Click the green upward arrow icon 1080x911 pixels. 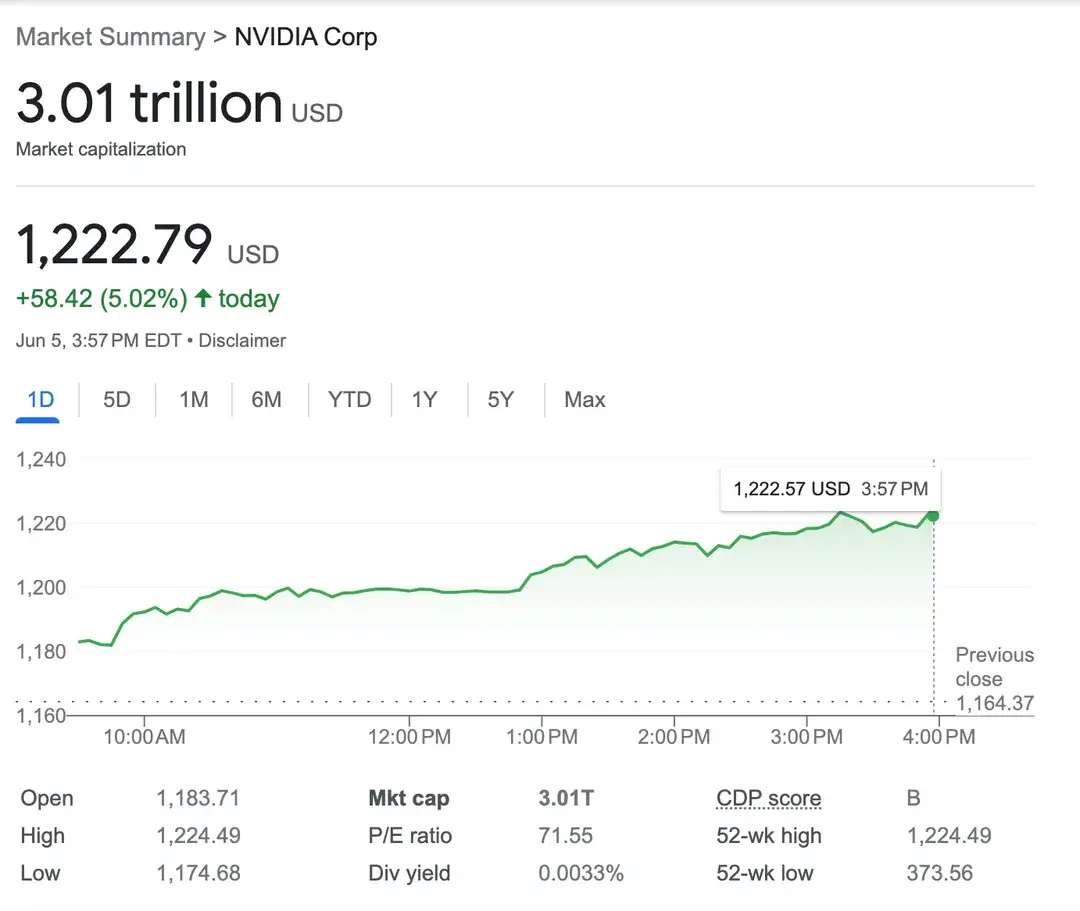202,297
